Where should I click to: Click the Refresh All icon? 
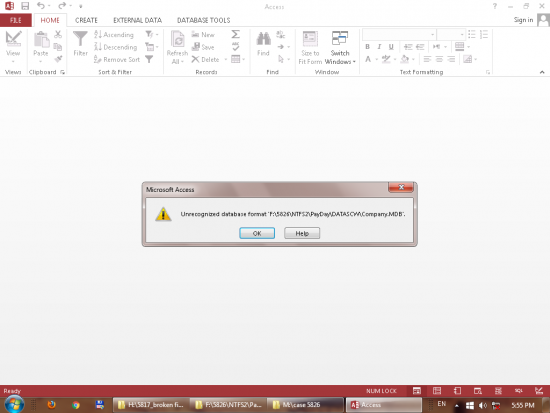click(x=178, y=39)
